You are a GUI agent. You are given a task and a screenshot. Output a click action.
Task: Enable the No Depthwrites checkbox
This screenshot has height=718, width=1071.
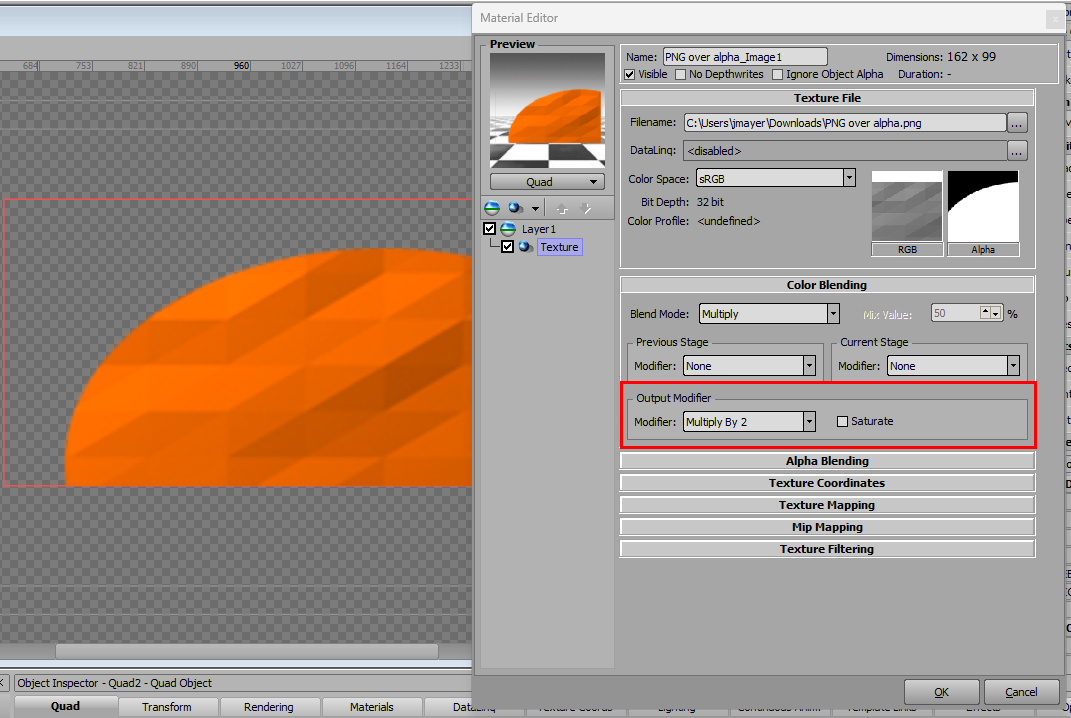pos(680,74)
